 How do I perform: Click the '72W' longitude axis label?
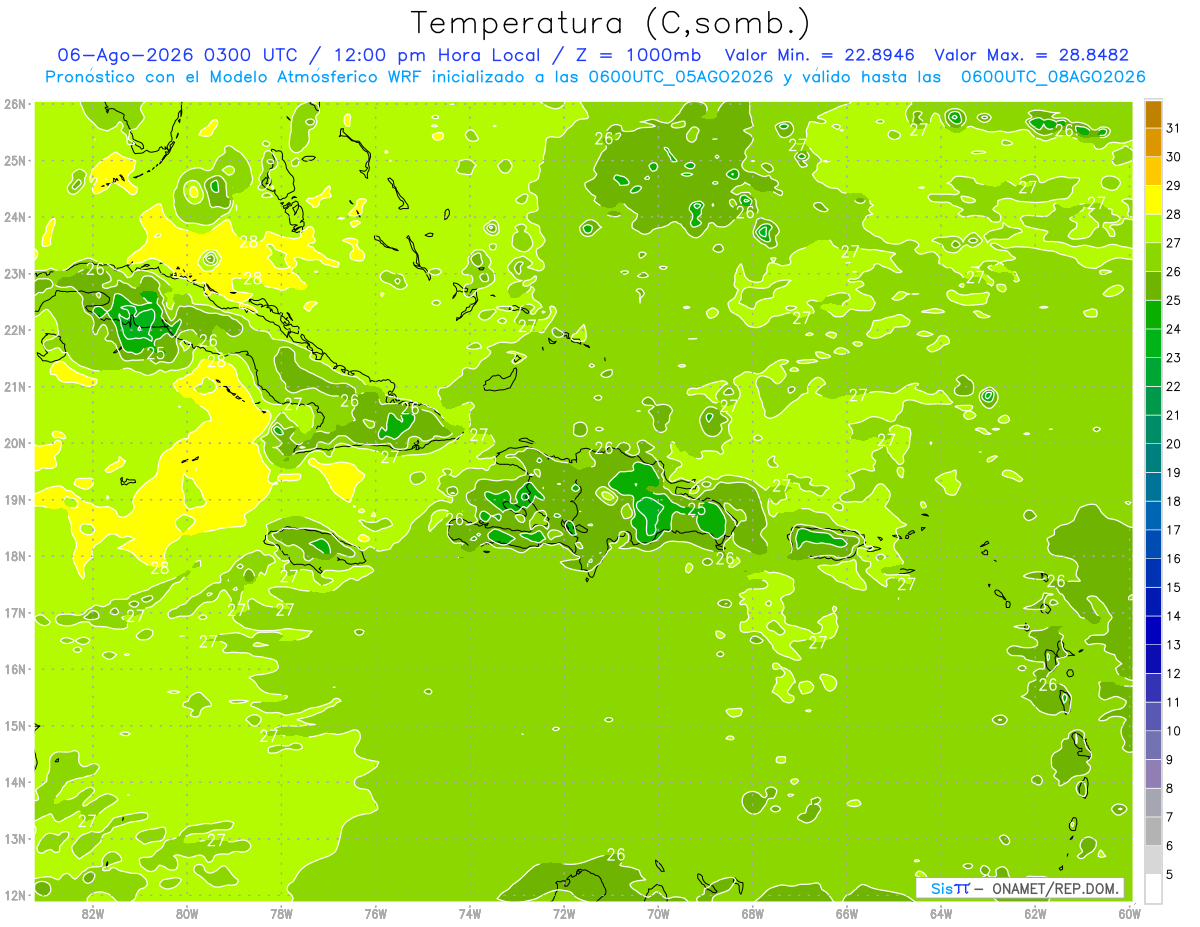(x=564, y=914)
